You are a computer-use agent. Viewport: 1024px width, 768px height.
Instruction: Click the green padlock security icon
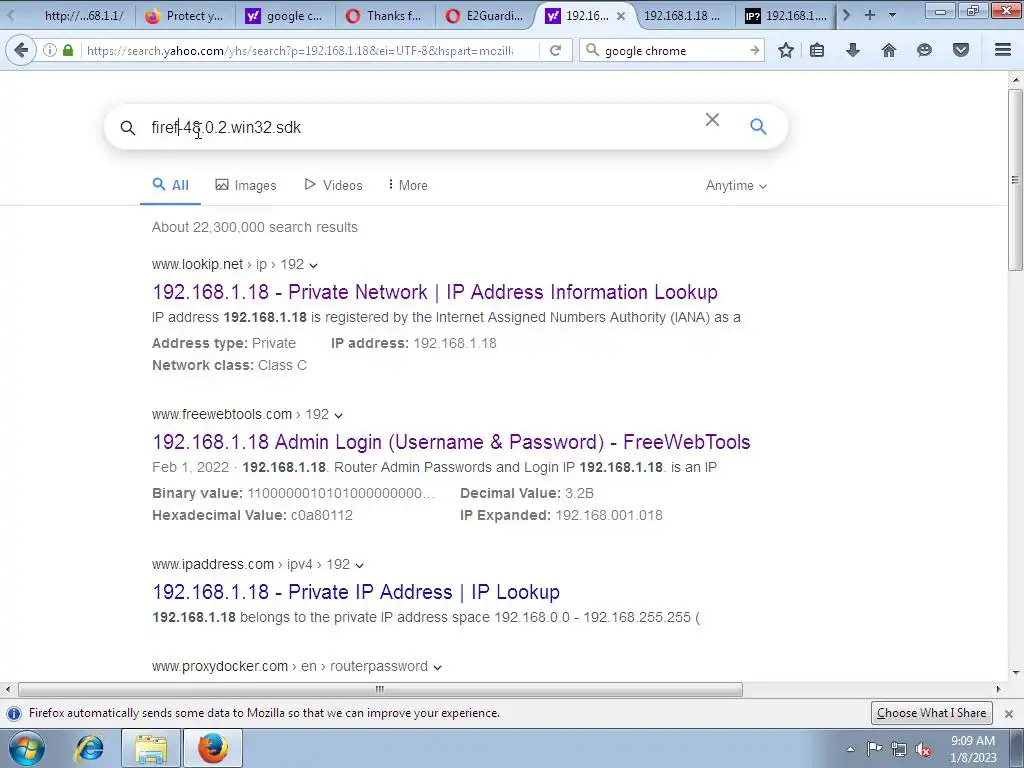[x=68, y=50]
